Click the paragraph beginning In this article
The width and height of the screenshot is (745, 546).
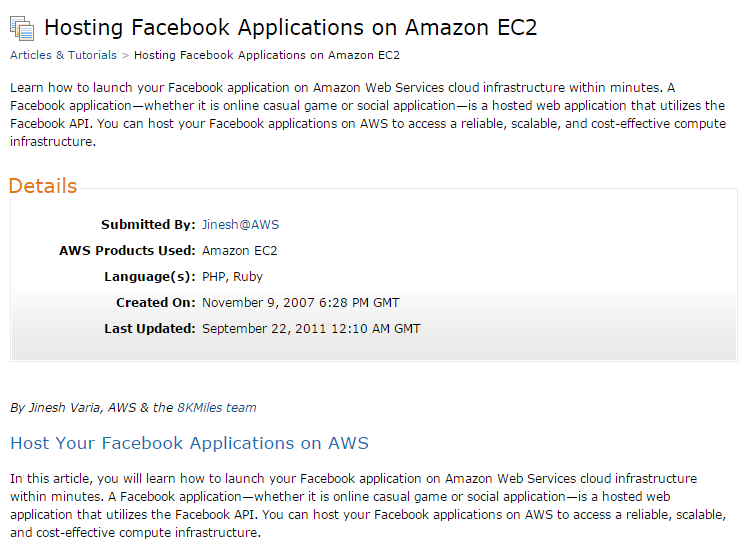point(368,506)
